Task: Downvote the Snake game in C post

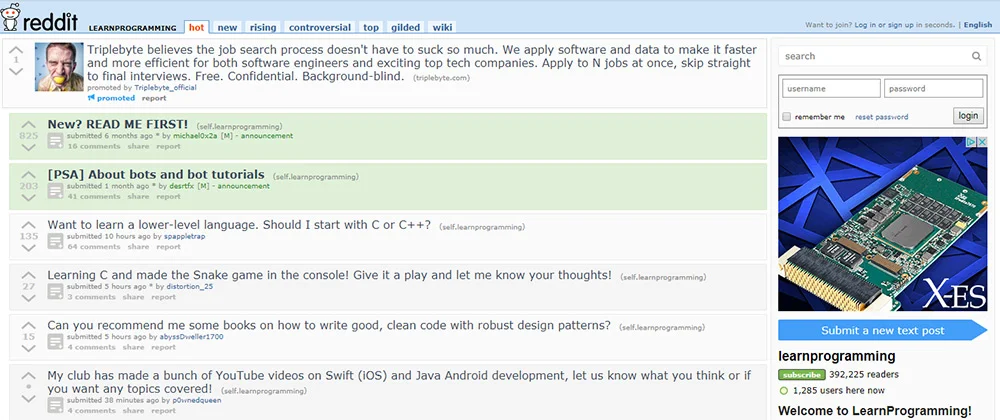Action: pos(29,298)
